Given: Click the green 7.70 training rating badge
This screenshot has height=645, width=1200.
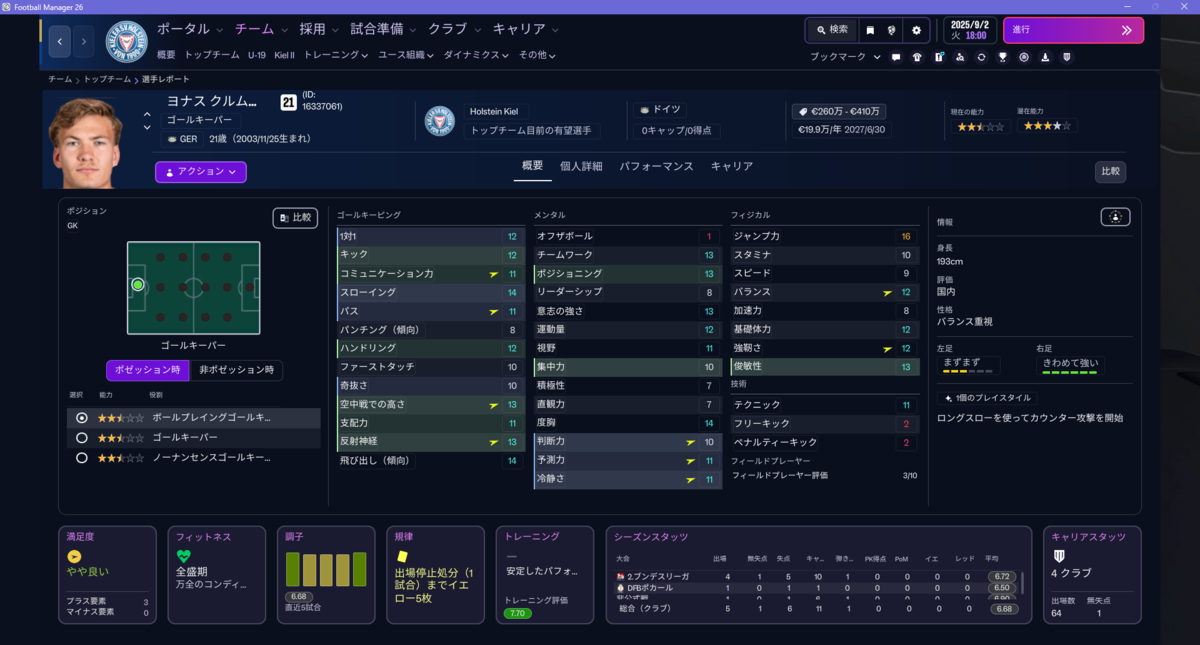Looking at the screenshot, I should point(517,613).
